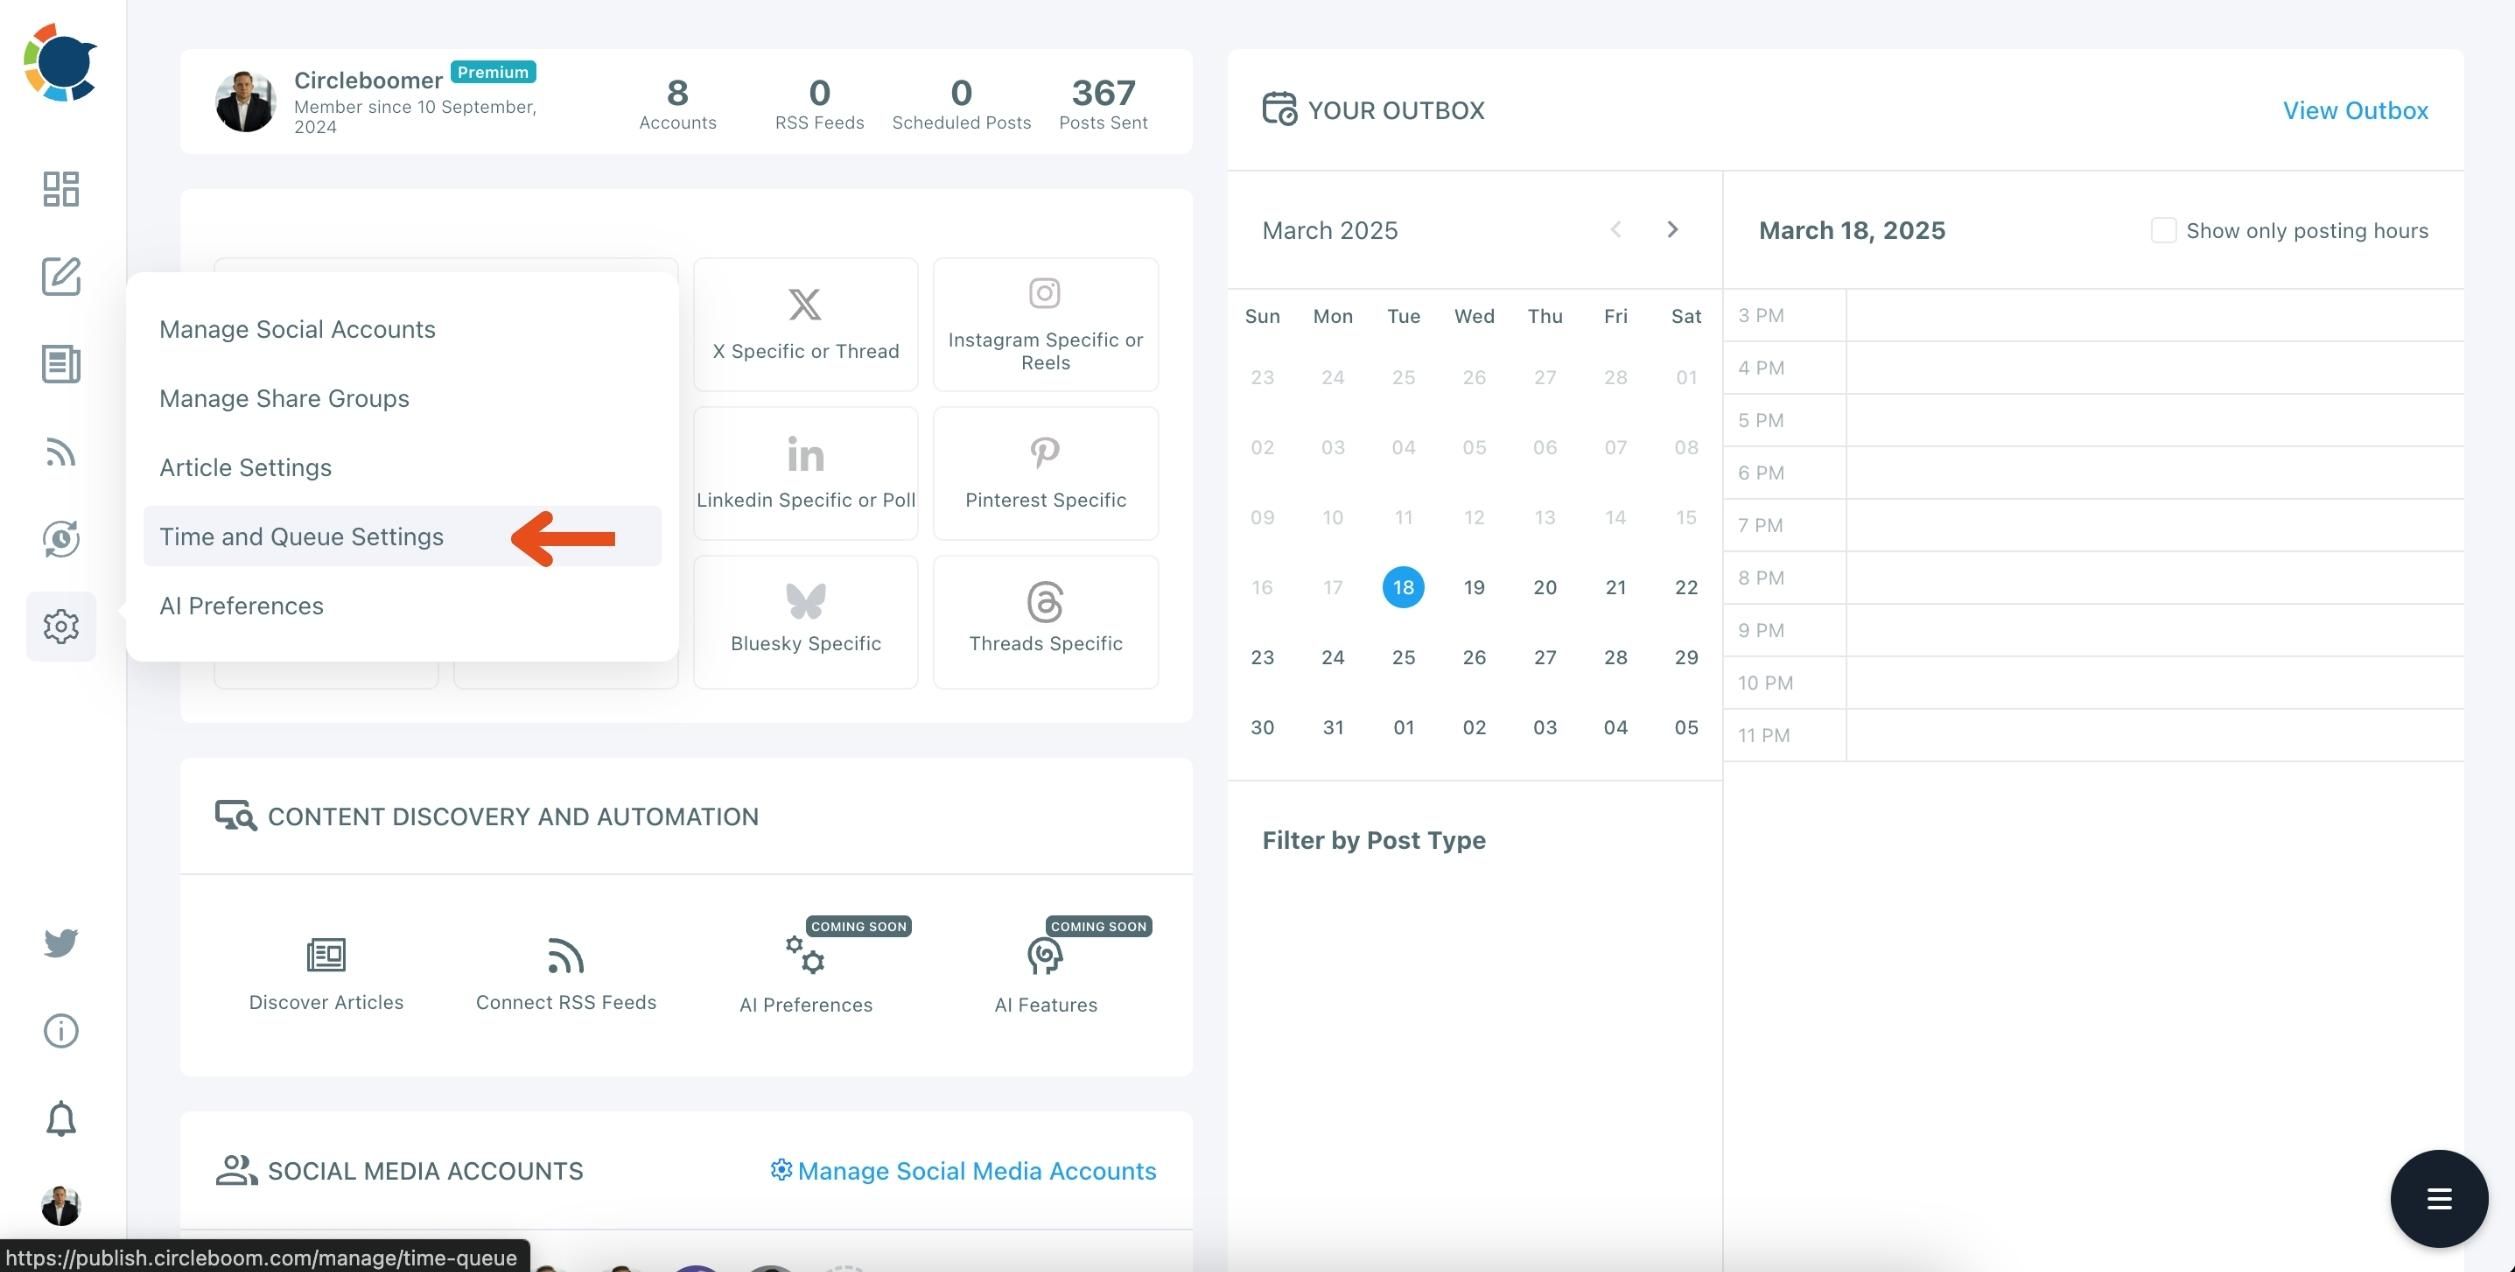The height and width of the screenshot is (1272, 2515).
Task: Open the RSS feed icon in sidebar
Action: 61,452
